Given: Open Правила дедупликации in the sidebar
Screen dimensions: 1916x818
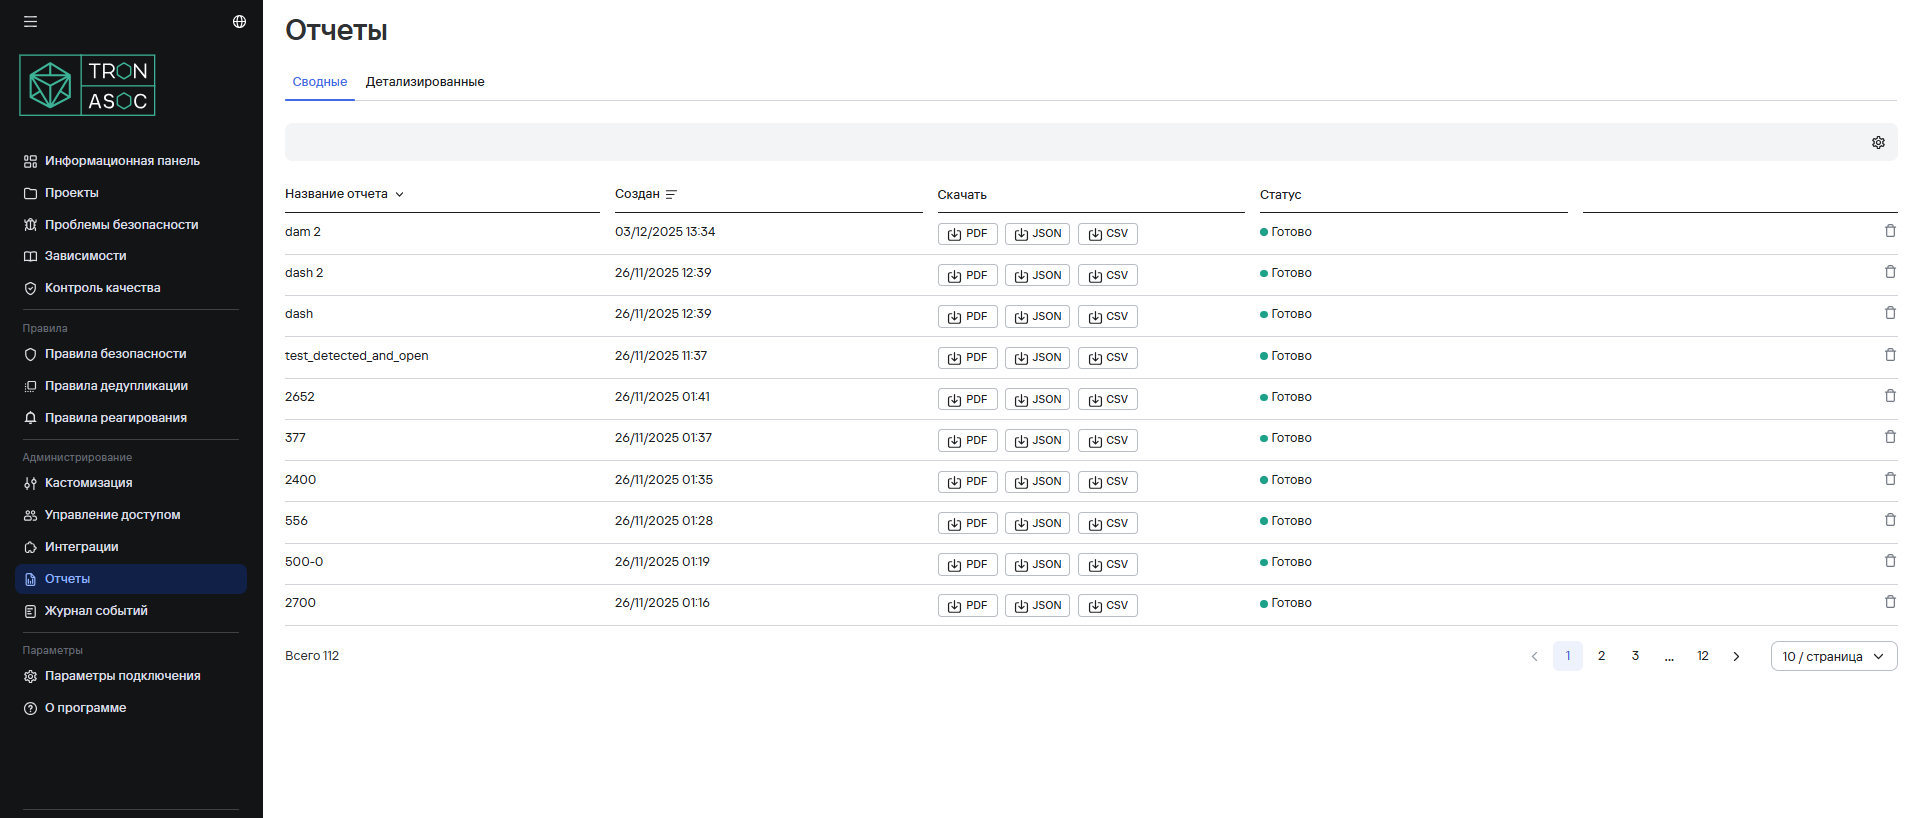Looking at the screenshot, I should tap(116, 386).
